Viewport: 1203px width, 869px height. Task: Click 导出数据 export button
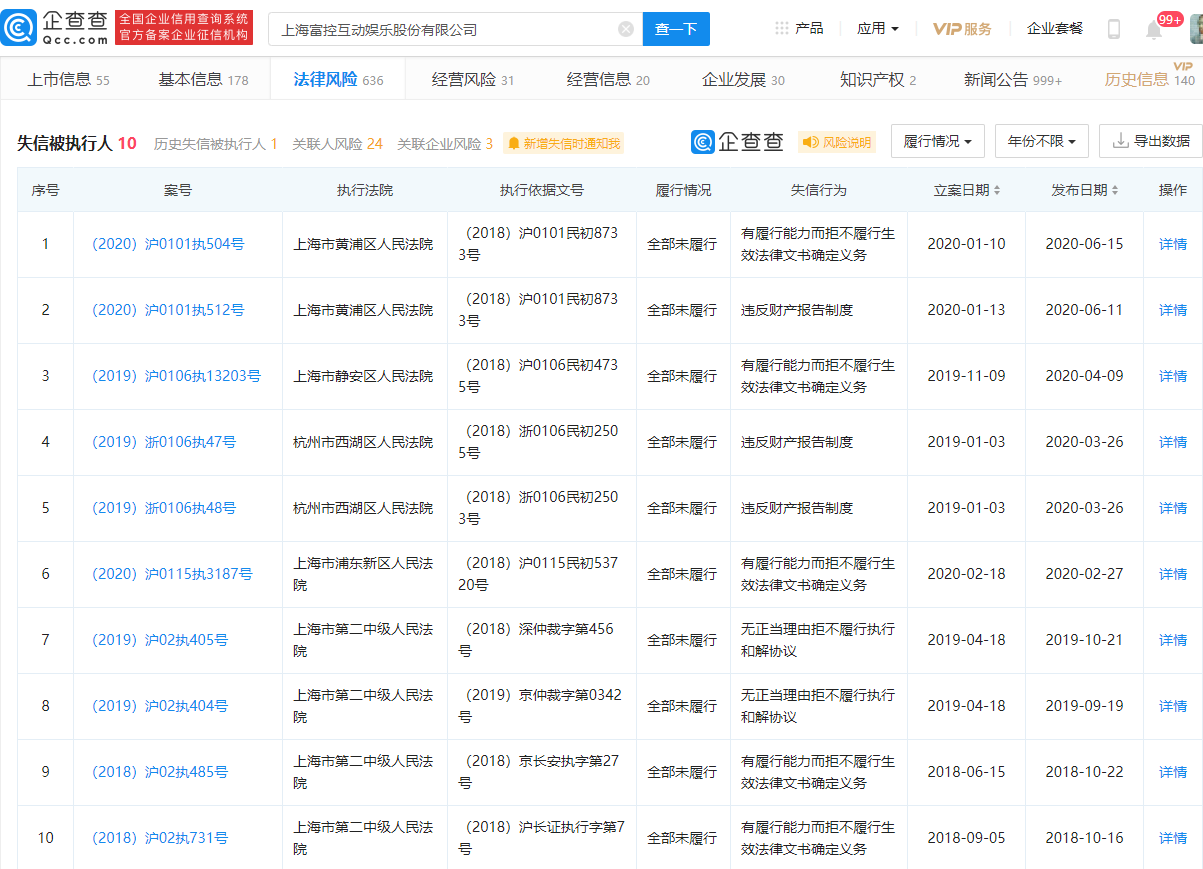coord(1150,142)
